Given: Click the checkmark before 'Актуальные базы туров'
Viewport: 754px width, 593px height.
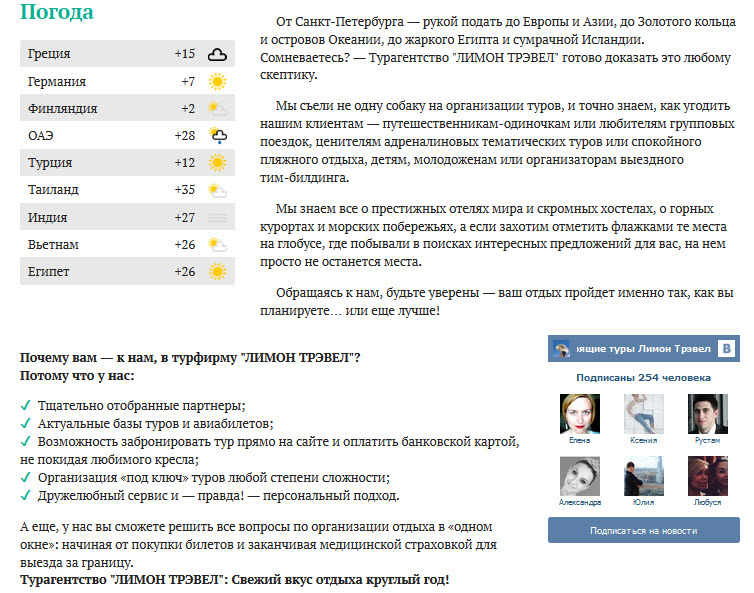Looking at the screenshot, I should click(x=25, y=423).
